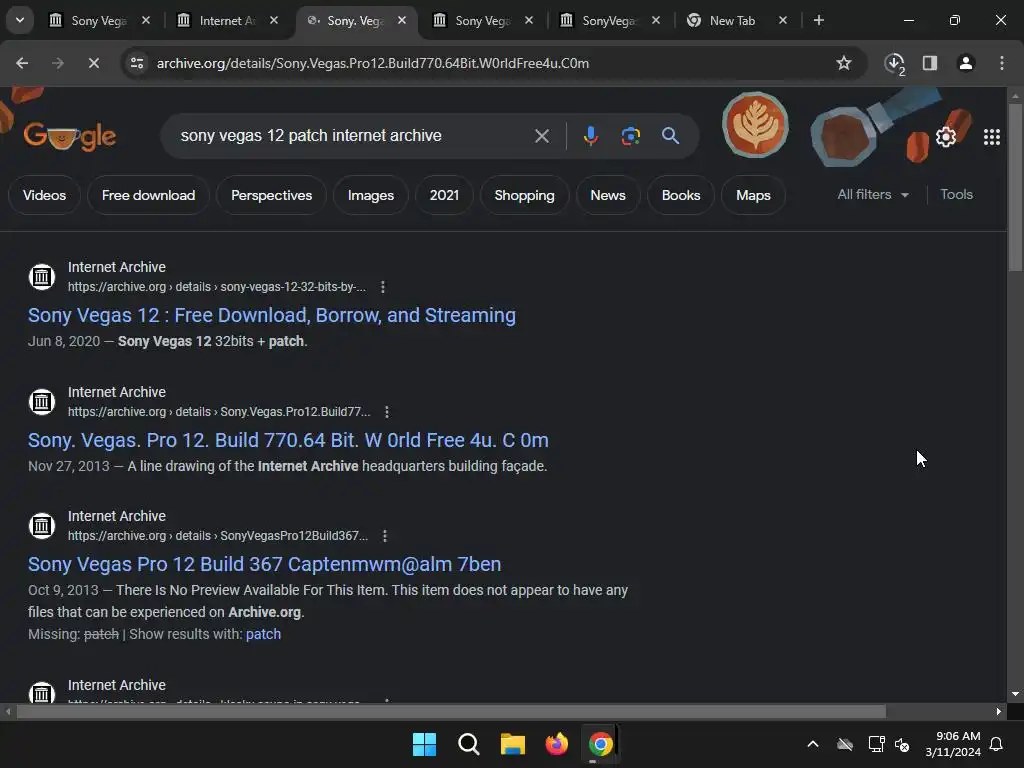
Task: Expand the All filters dropdown
Action: (x=873, y=195)
